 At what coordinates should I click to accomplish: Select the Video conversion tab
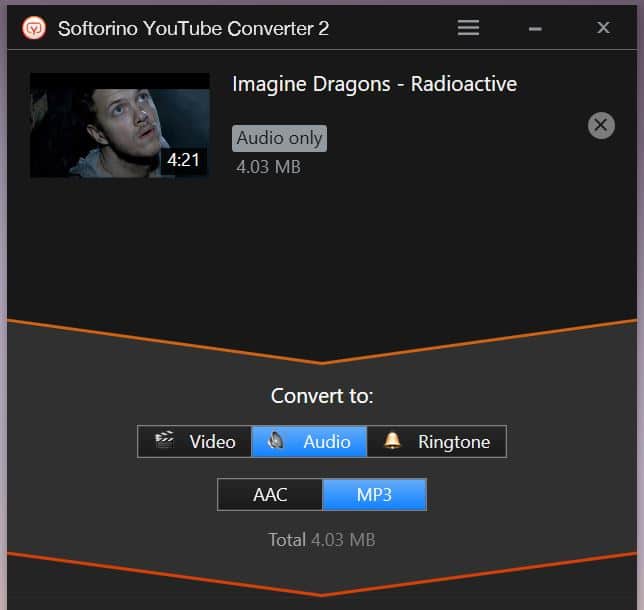[195, 442]
